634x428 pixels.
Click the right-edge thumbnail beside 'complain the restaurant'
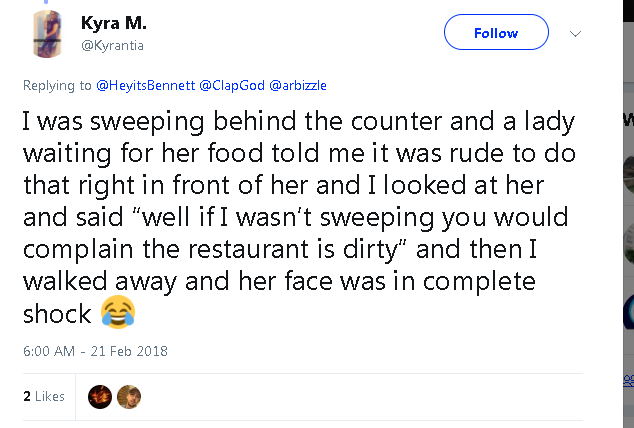[x=628, y=244]
